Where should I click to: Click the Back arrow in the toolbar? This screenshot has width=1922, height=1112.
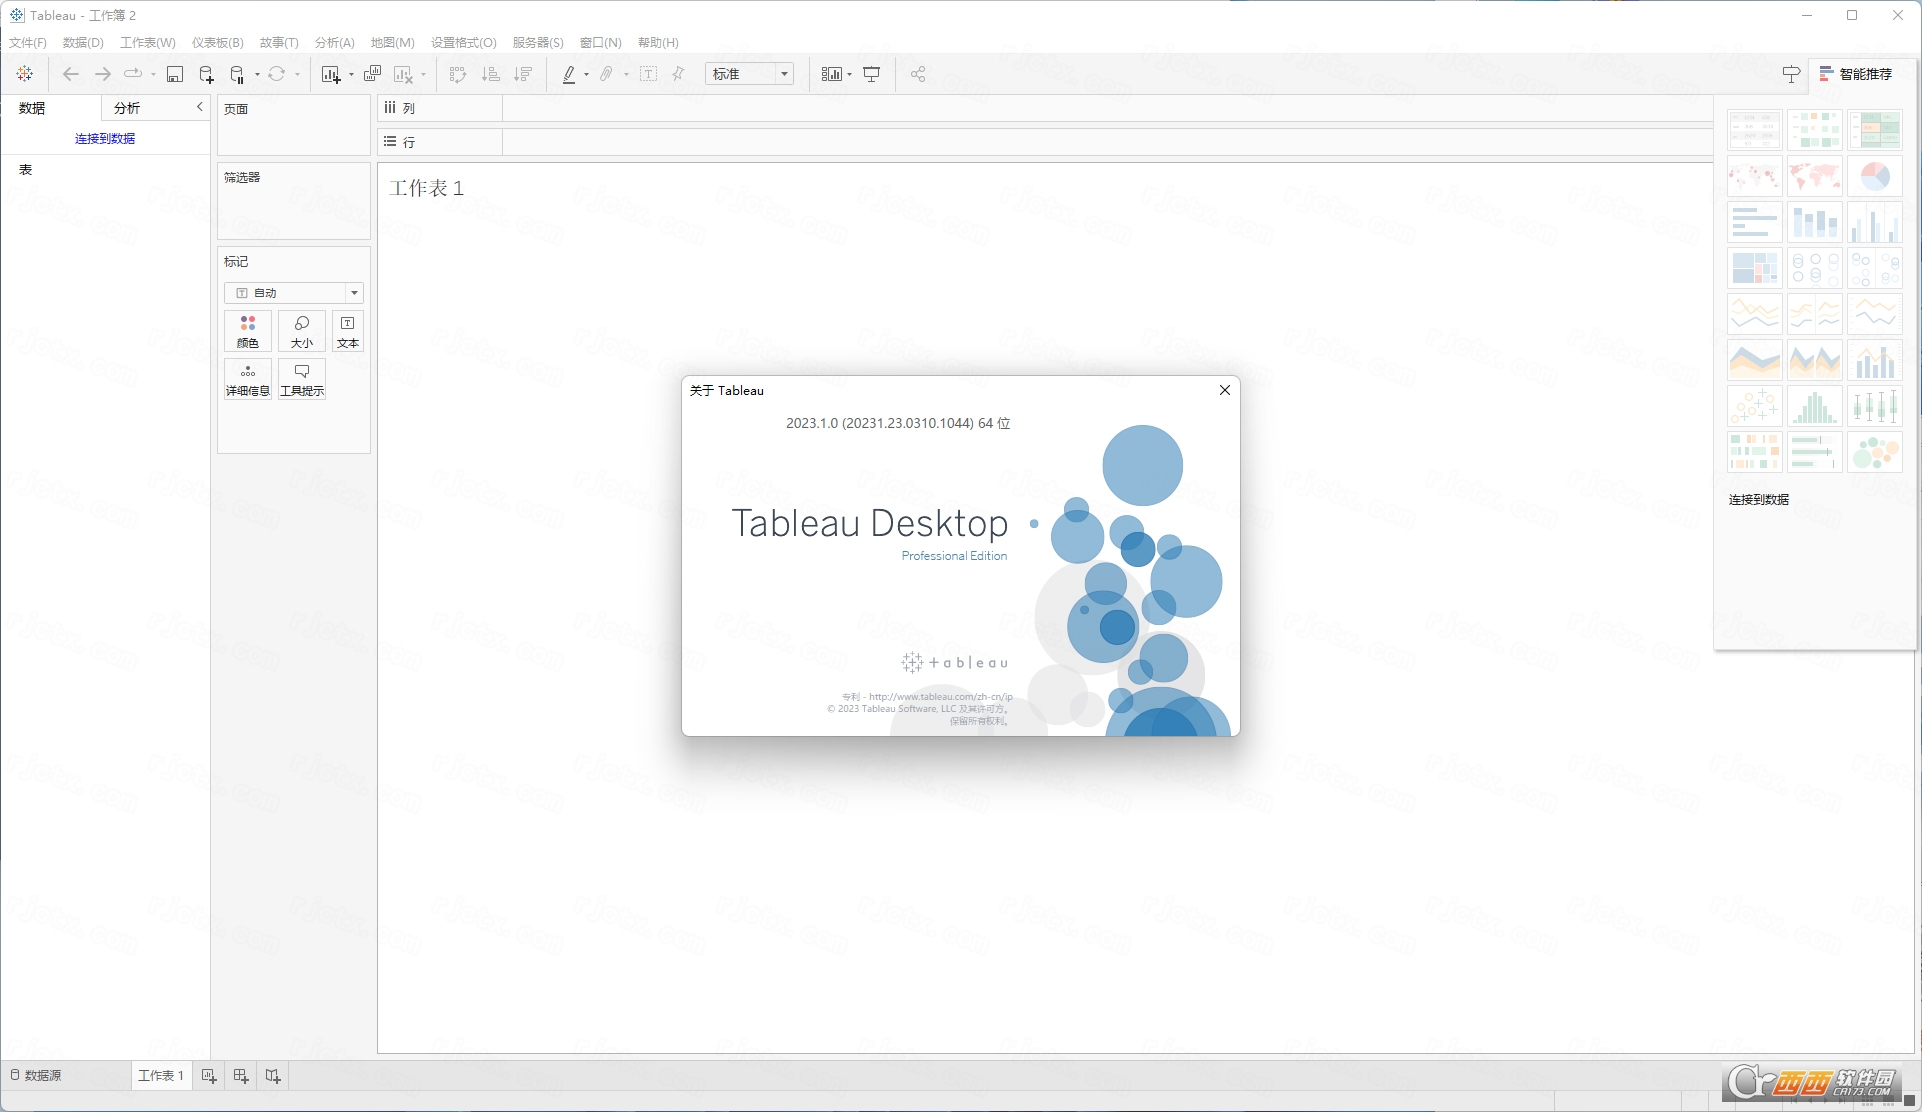[70, 74]
